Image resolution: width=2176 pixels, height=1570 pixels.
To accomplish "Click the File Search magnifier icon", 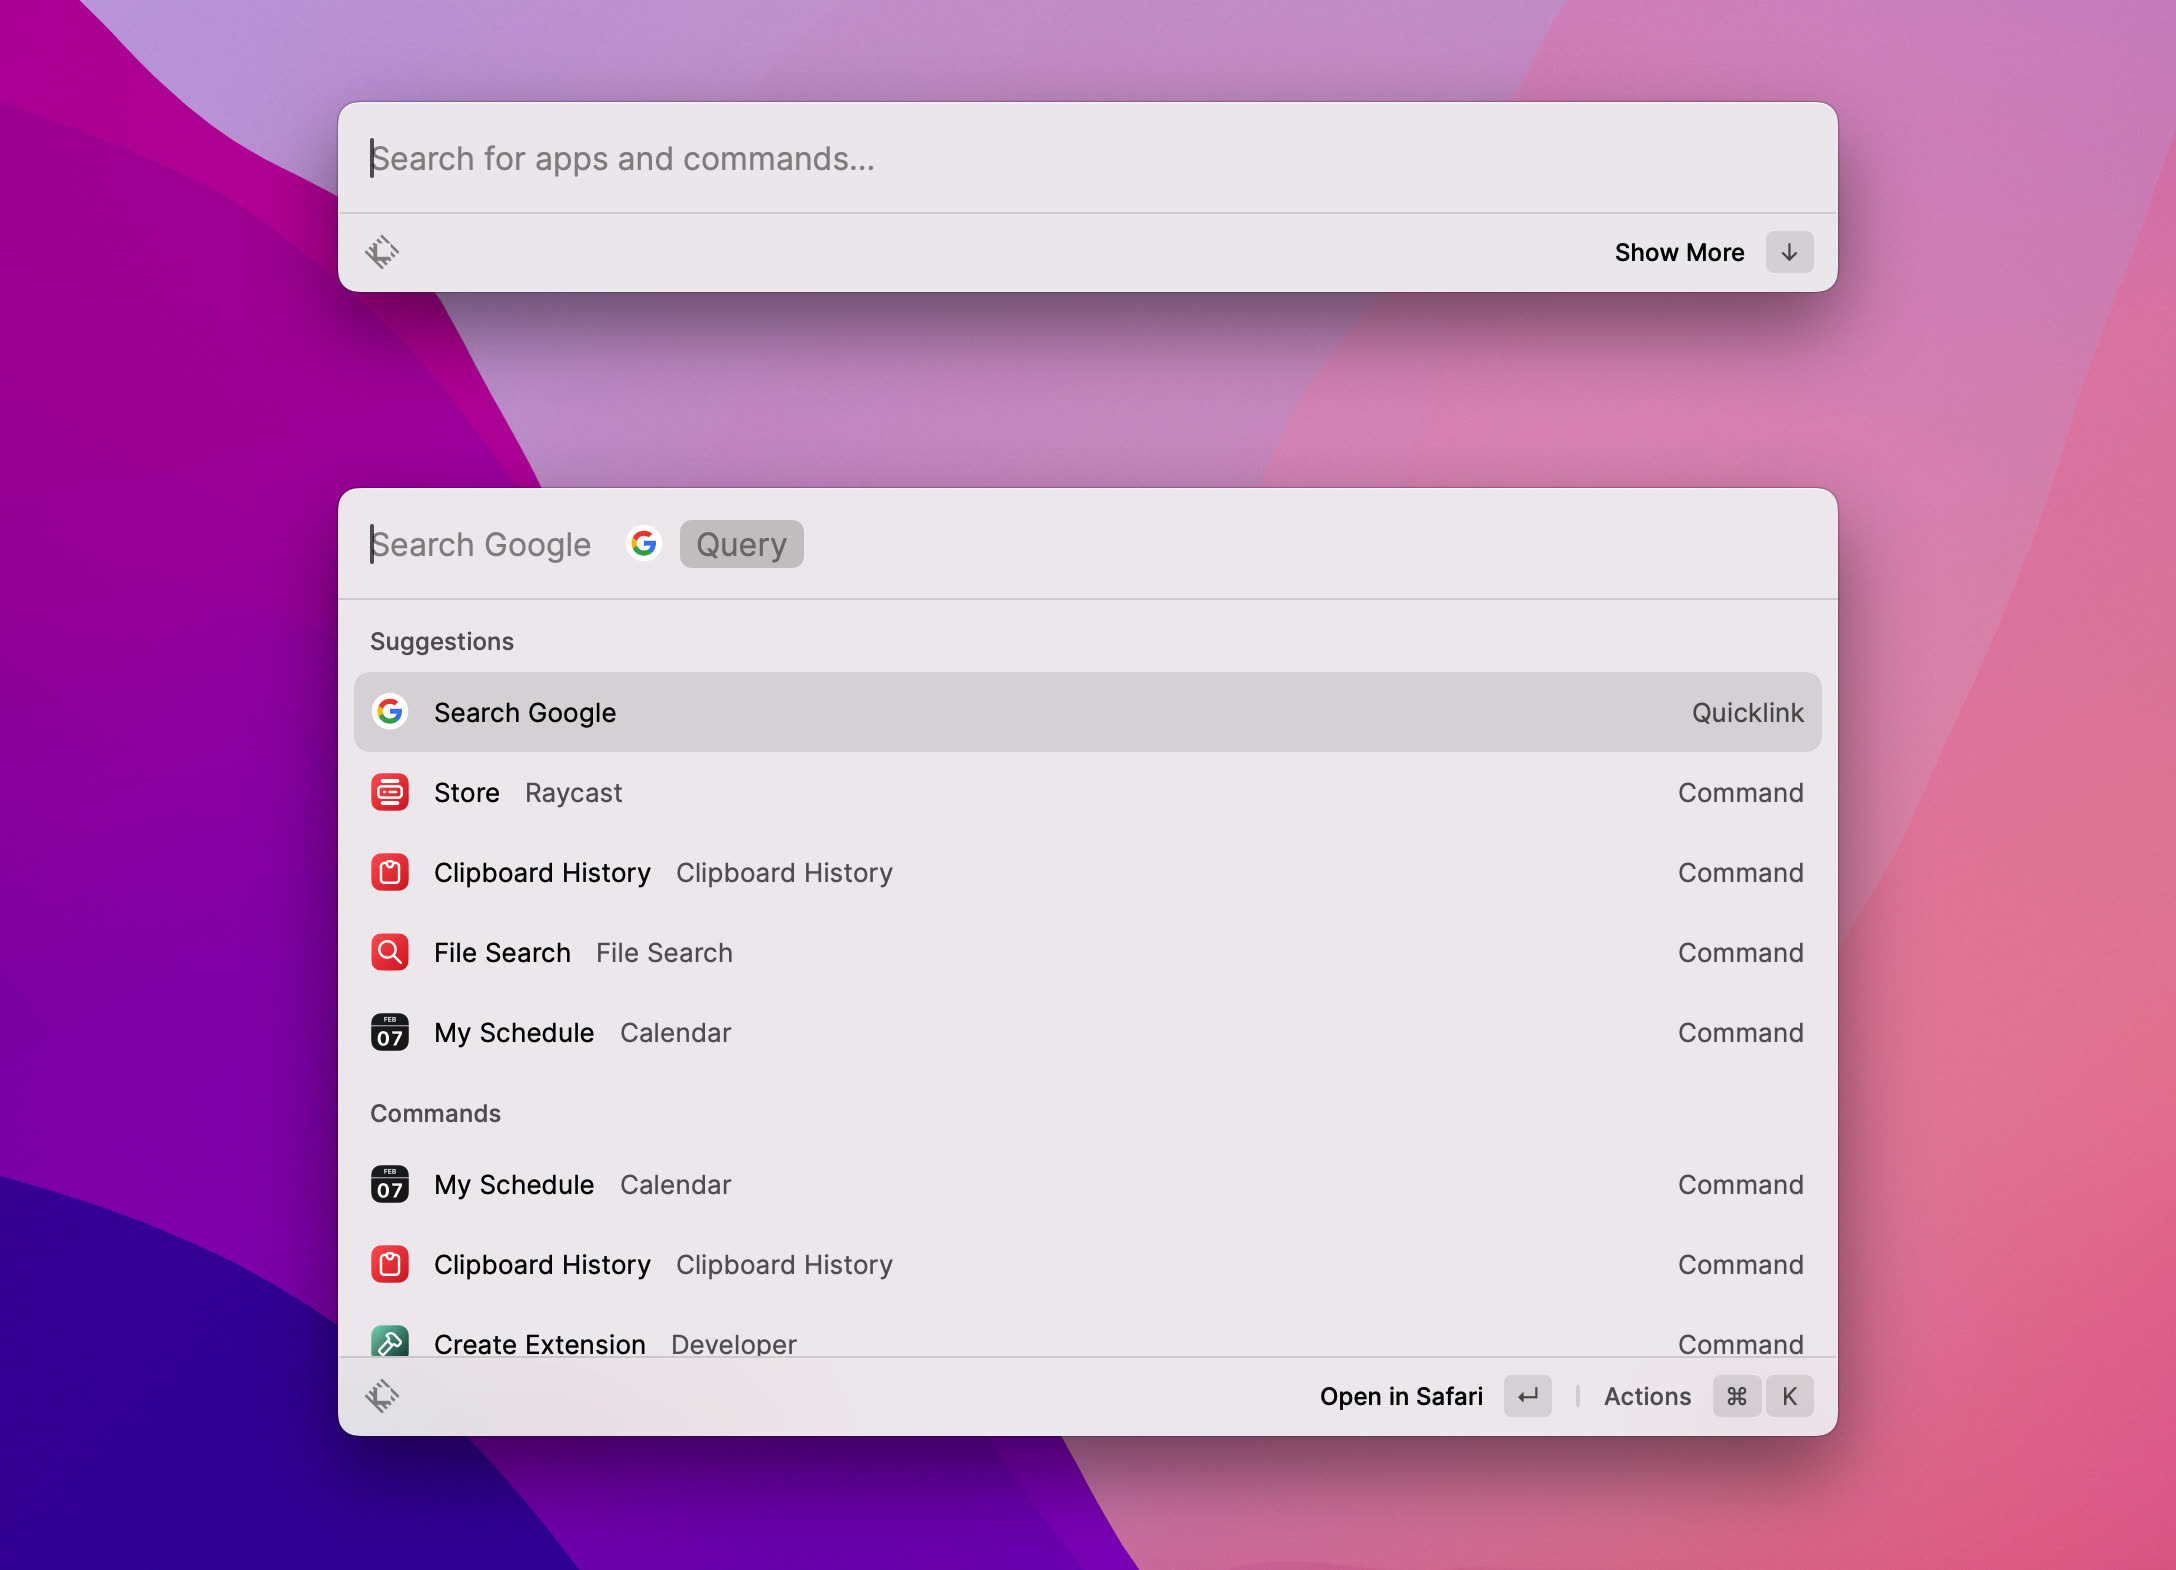I will click(390, 952).
